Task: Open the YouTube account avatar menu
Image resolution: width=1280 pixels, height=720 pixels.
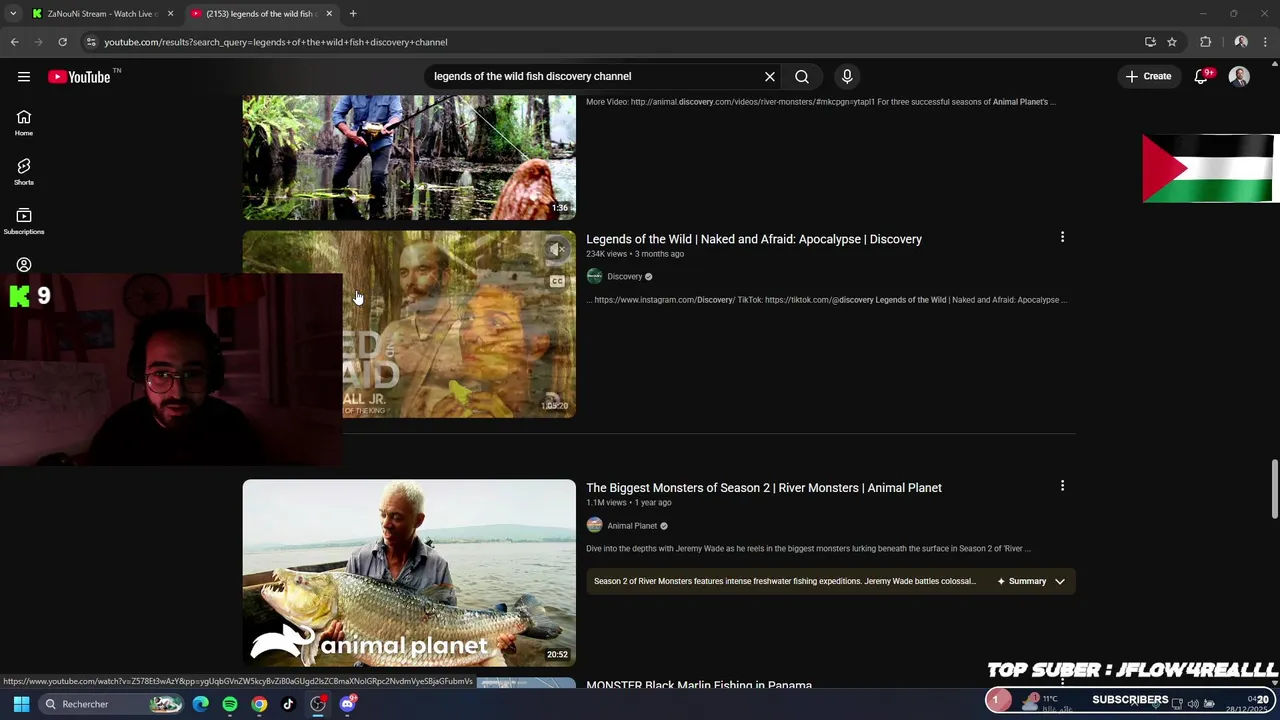Action: [x=1239, y=77]
